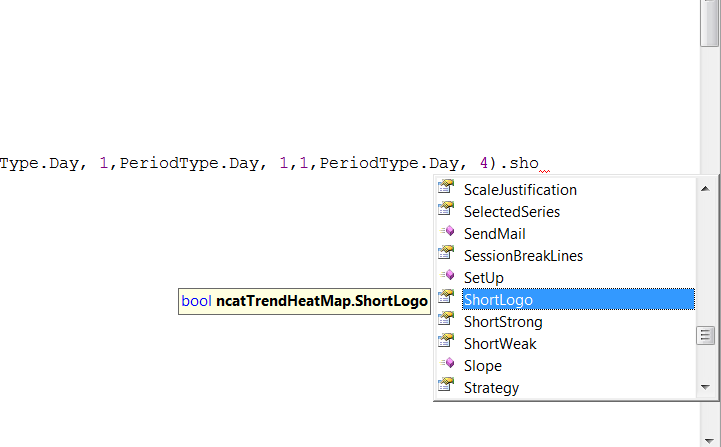Select ShortStrong from the completion list
Viewport: 721px width, 447px height.
coord(503,322)
